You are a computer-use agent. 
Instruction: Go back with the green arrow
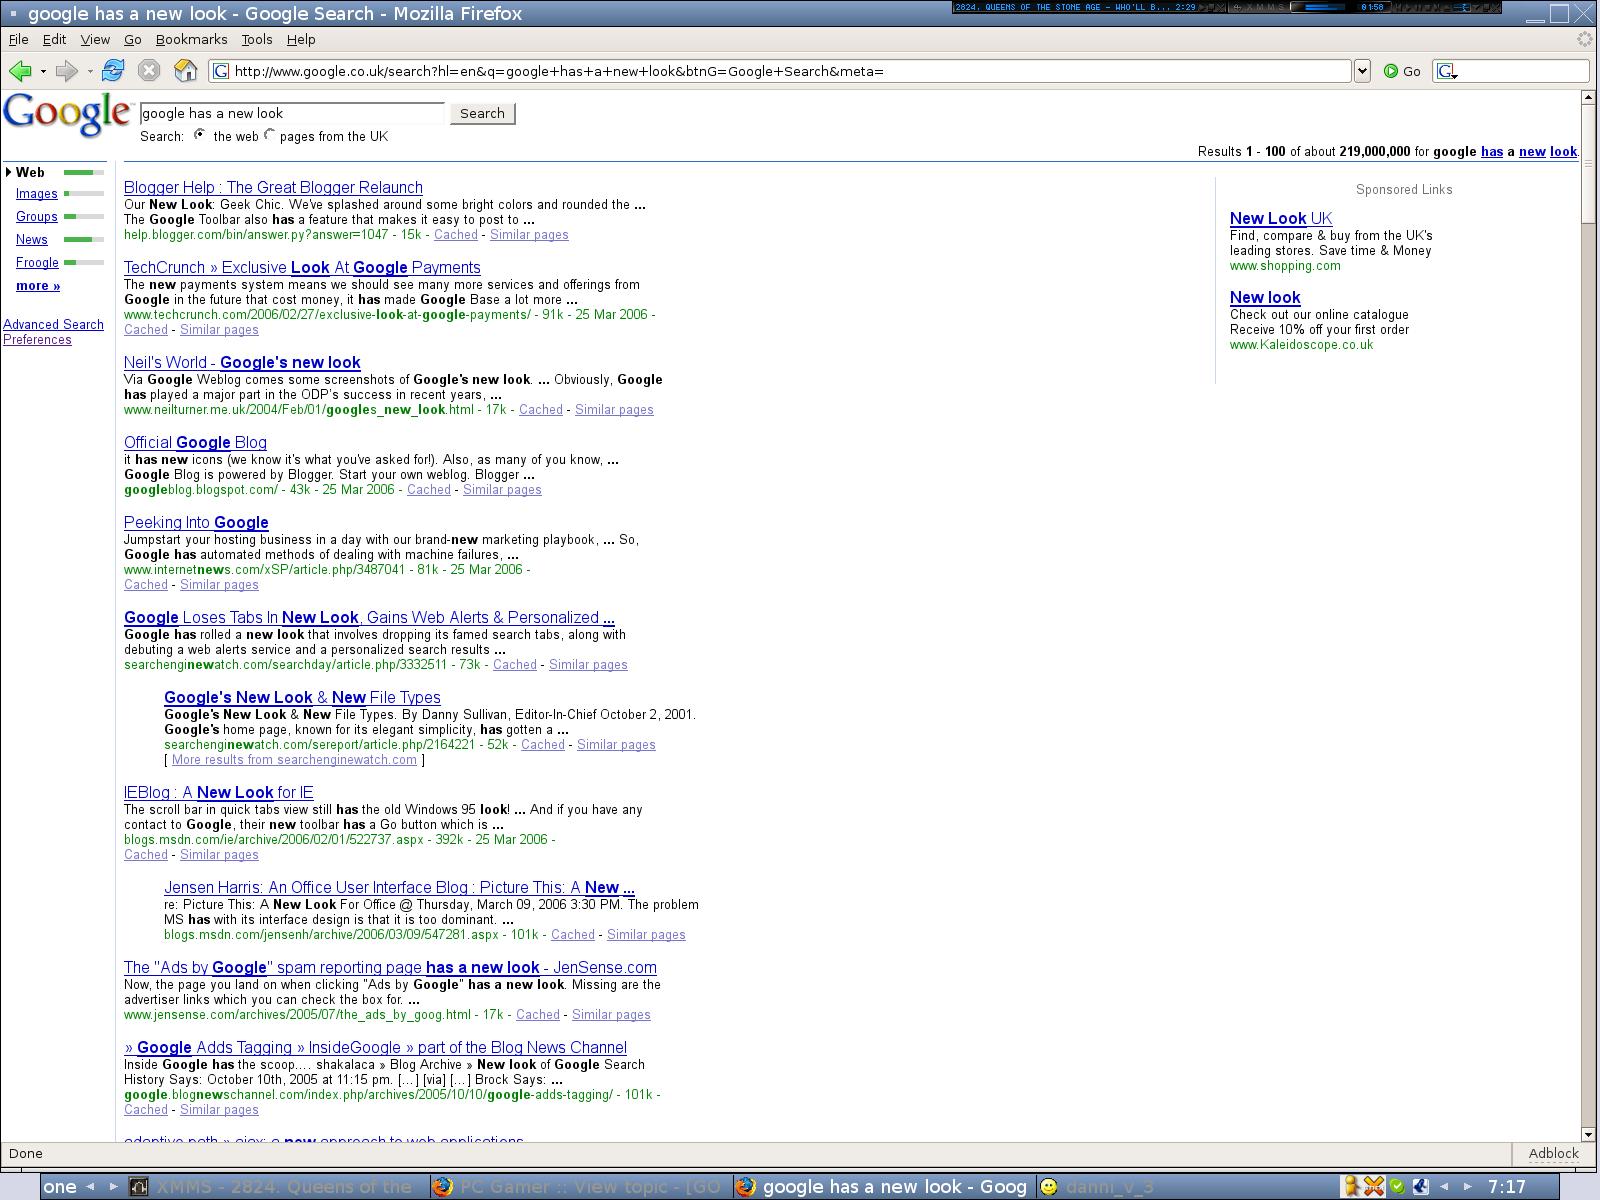click(x=19, y=71)
